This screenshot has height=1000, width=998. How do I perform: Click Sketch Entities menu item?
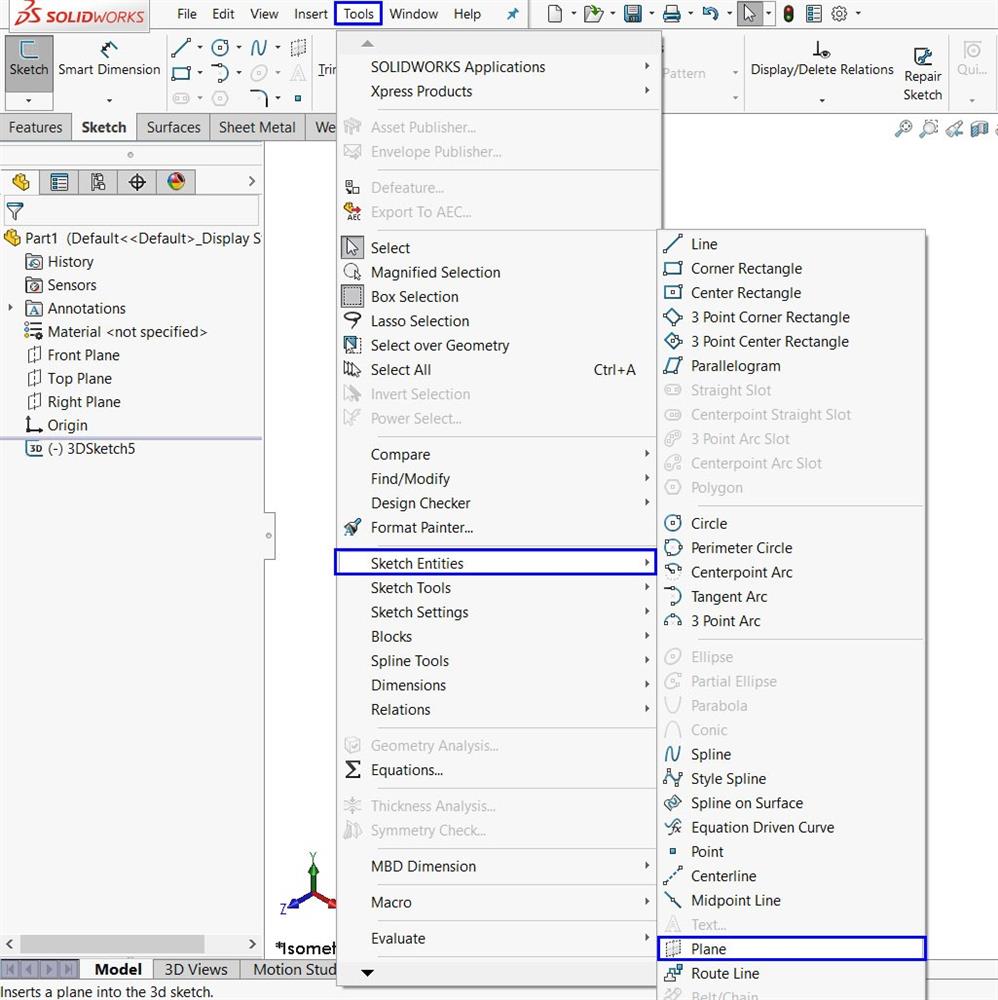click(495, 563)
